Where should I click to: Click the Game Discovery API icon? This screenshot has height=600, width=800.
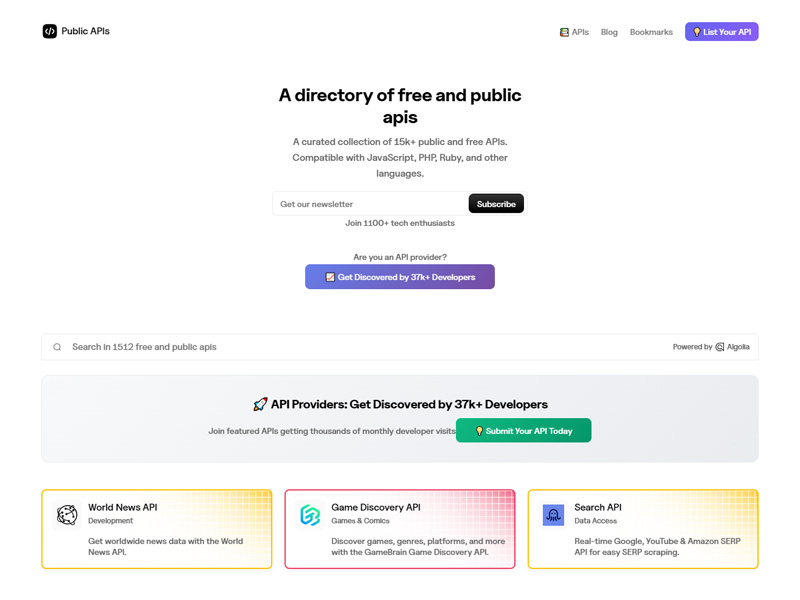pyautogui.click(x=310, y=514)
